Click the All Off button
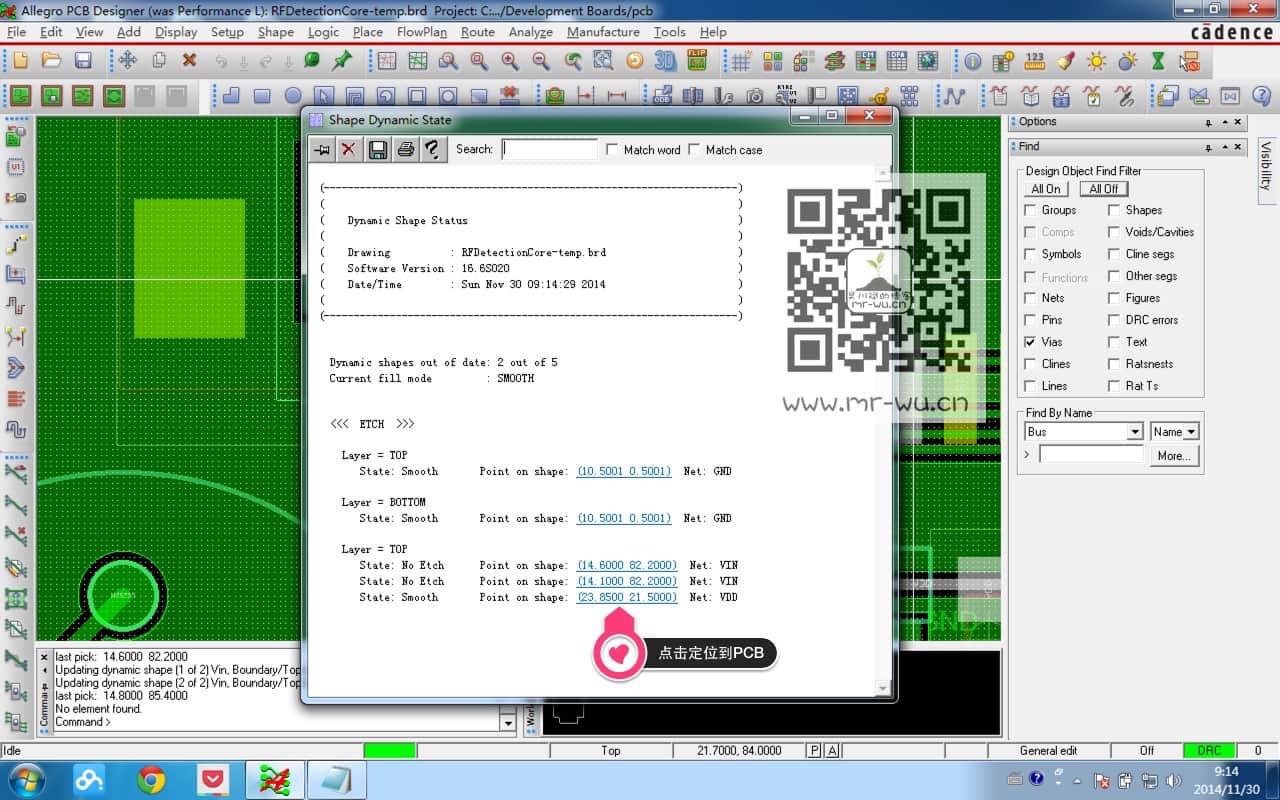The width and height of the screenshot is (1280, 800). pyautogui.click(x=1104, y=189)
